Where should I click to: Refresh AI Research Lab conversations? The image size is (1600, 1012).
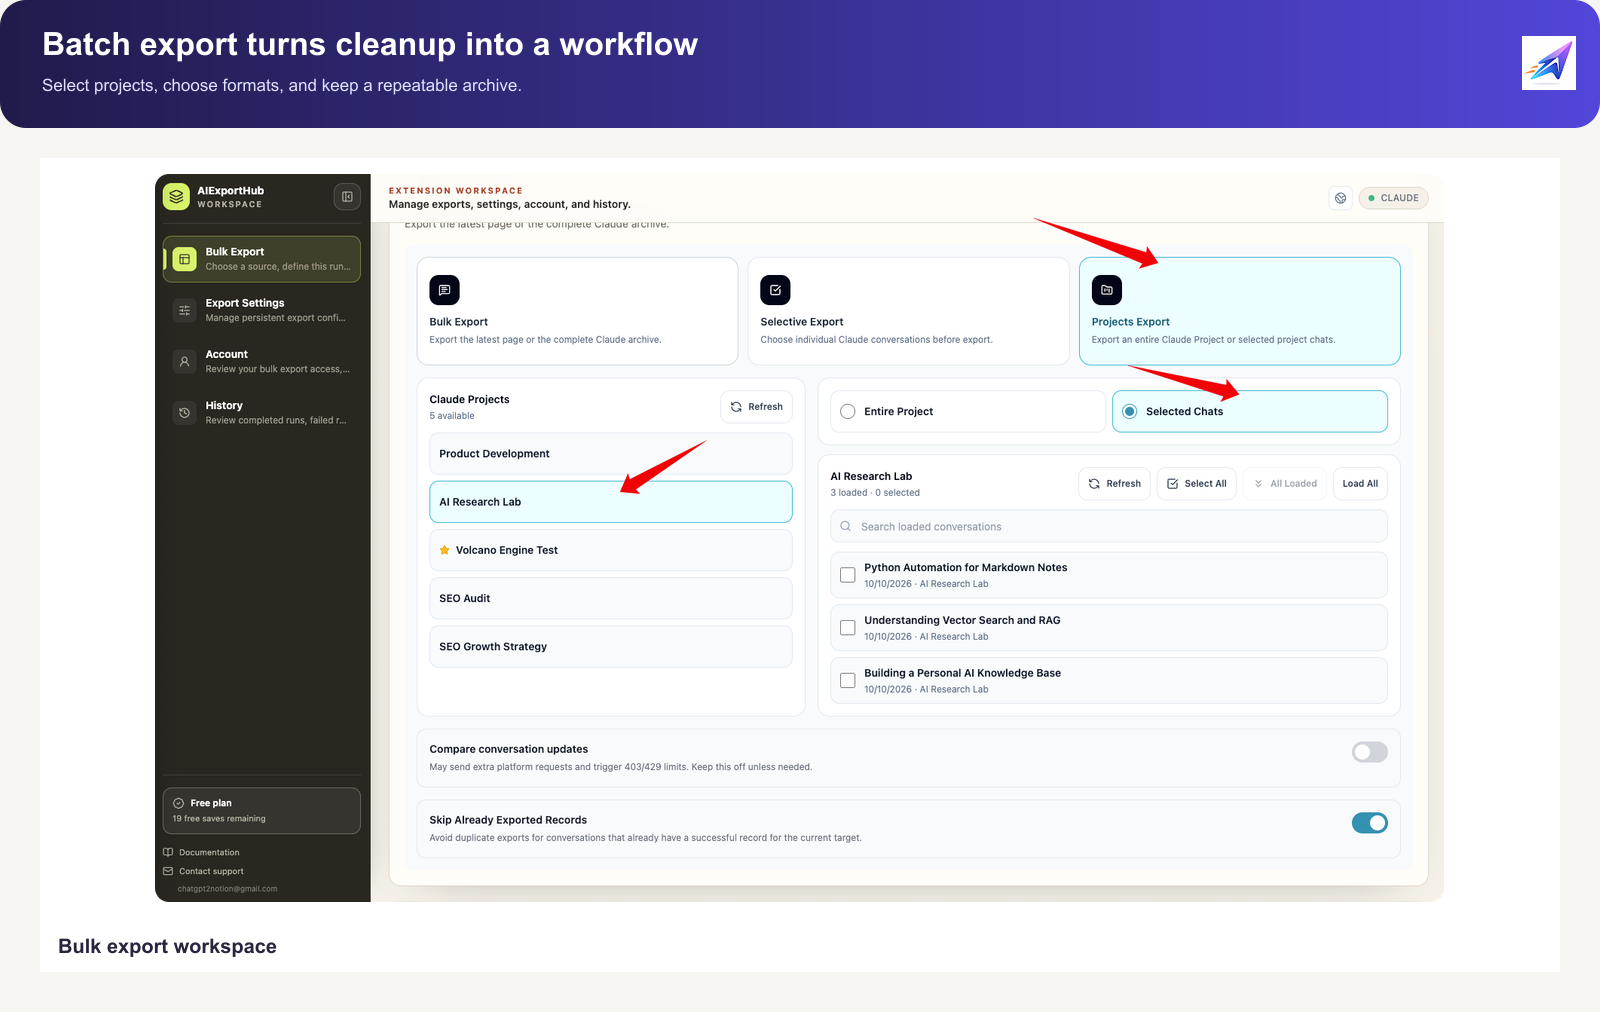1115,483
